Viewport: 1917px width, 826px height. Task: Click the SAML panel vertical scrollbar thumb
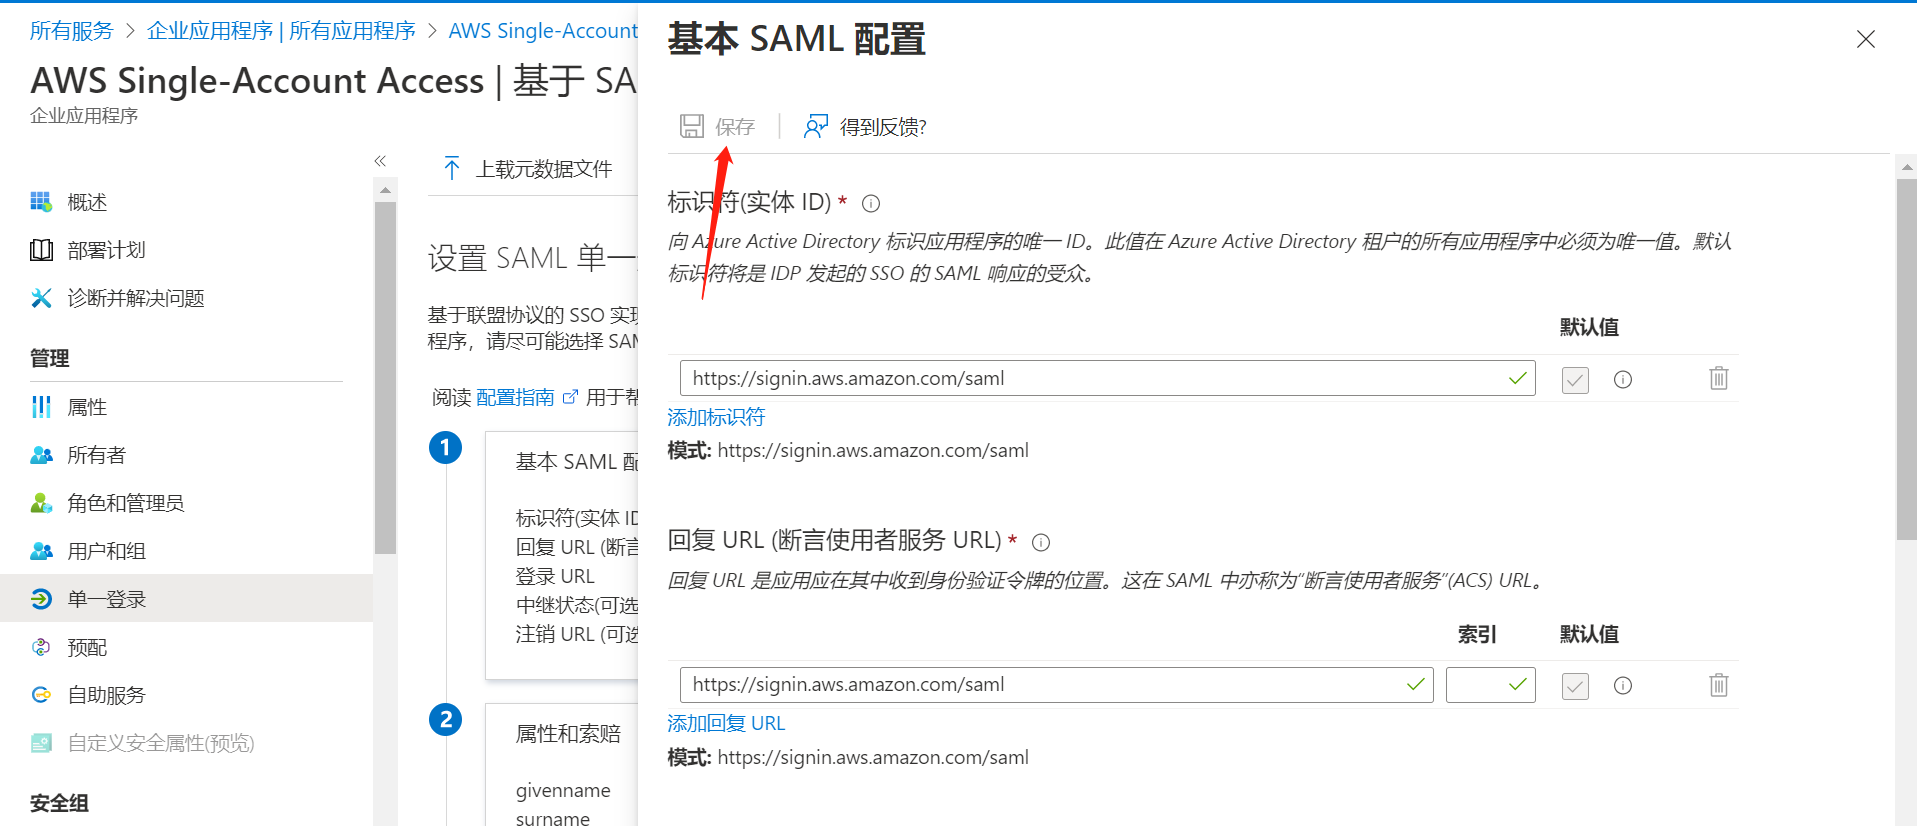(1906, 360)
